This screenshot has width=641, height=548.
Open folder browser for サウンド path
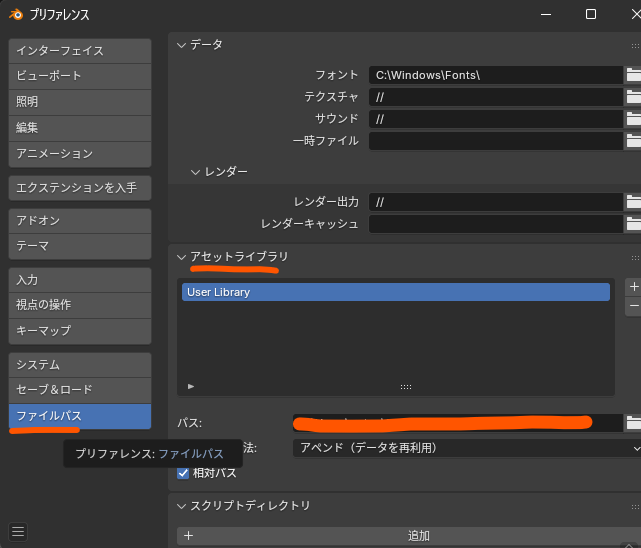pyautogui.click(x=633, y=119)
